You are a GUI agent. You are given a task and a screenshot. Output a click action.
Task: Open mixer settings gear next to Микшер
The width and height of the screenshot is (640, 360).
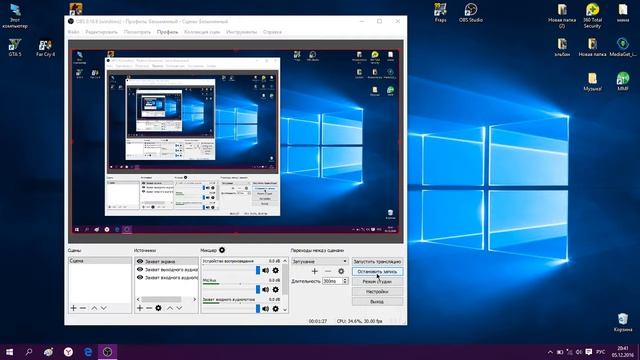(222, 250)
